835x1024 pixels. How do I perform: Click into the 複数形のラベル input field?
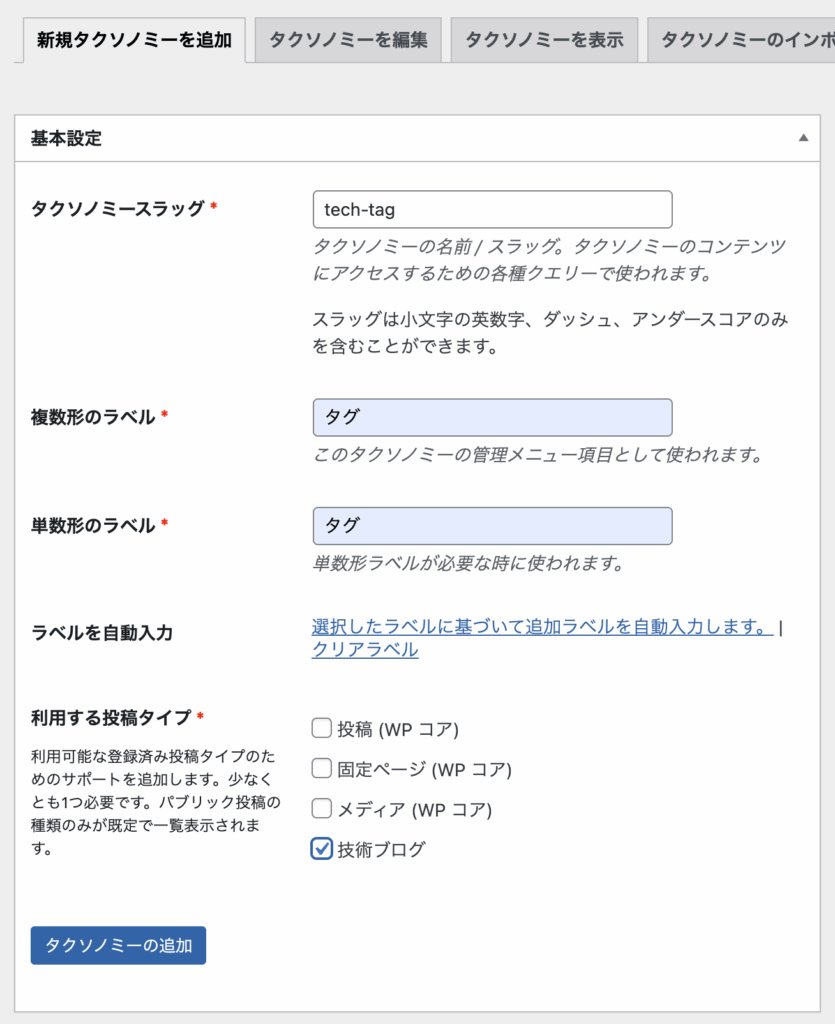[x=492, y=417]
